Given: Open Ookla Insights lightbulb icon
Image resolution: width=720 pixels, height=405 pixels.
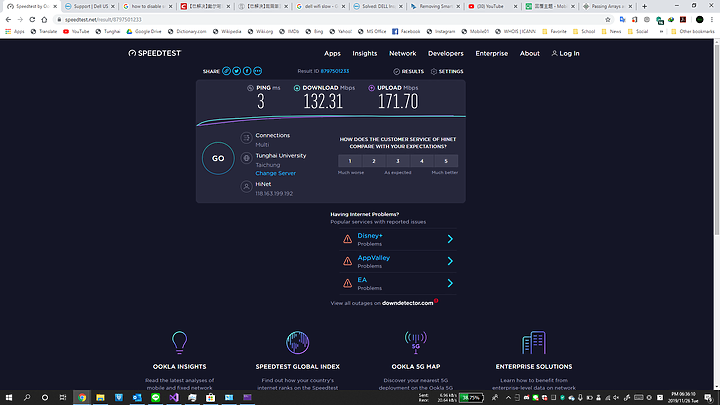Looking at the screenshot, I should click(180, 343).
